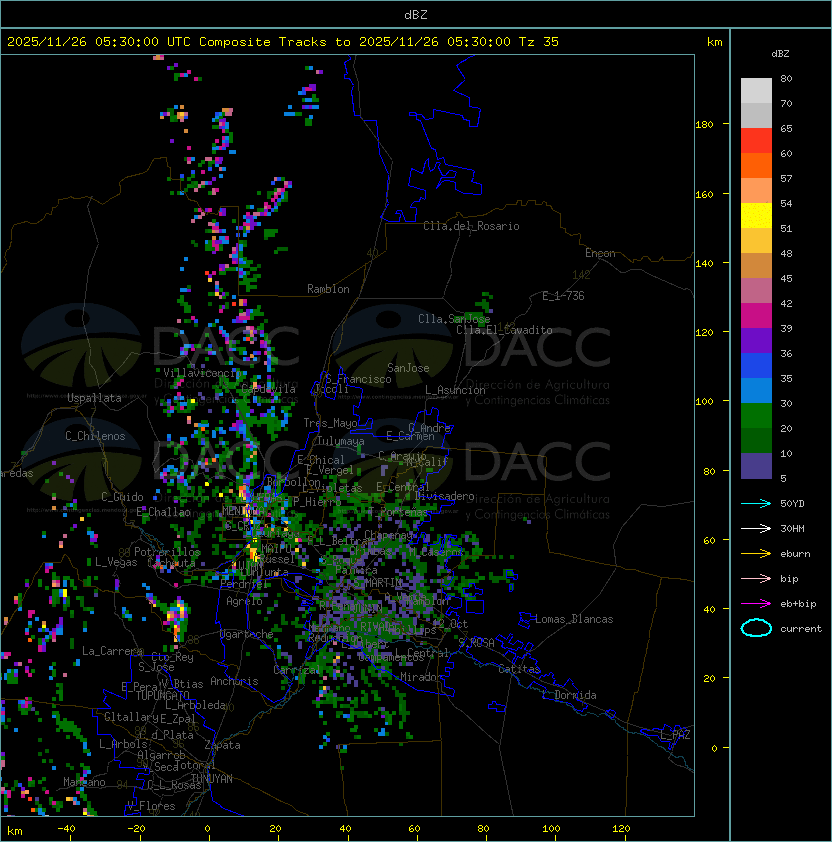Screen dimensions: 832x842
Task: Select the slate purple 5–10 dBZ swatch
Action: pyautogui.click(x=756, y=465)
